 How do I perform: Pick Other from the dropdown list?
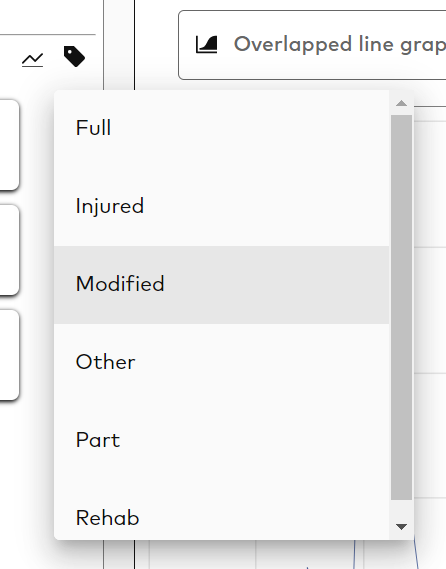pos(221,363)
